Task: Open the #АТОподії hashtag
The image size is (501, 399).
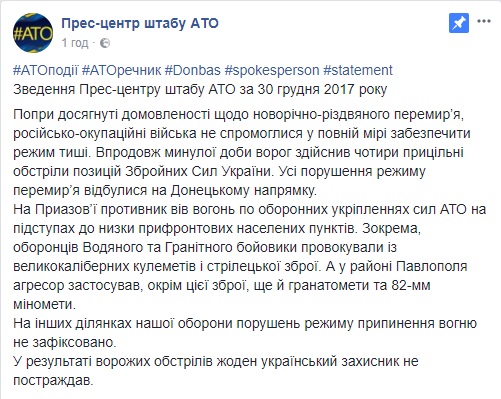Action: 45,70
